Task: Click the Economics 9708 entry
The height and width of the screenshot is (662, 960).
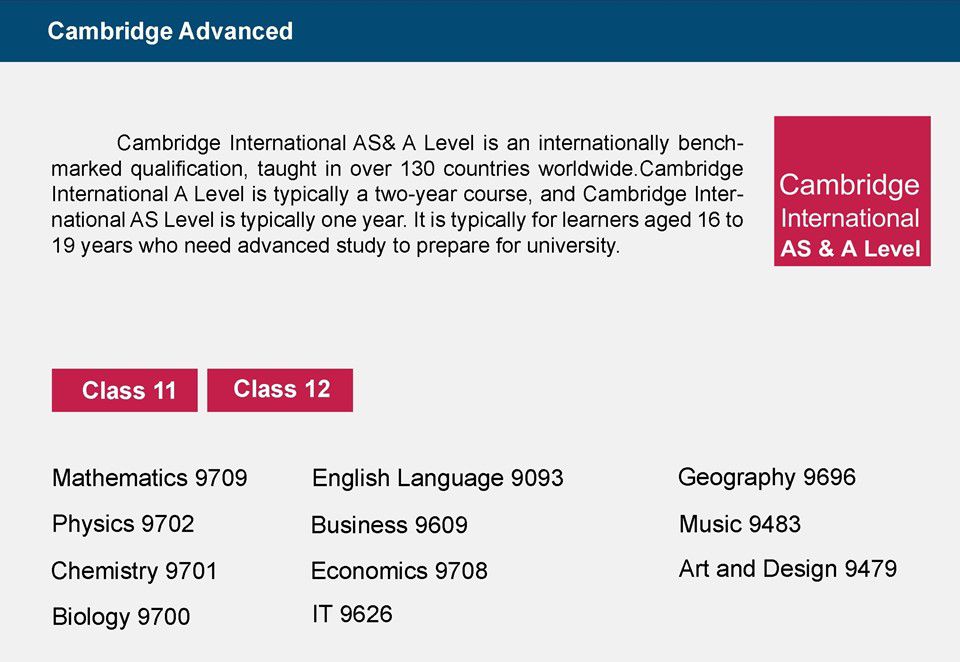Action: (x=399, y=571)
